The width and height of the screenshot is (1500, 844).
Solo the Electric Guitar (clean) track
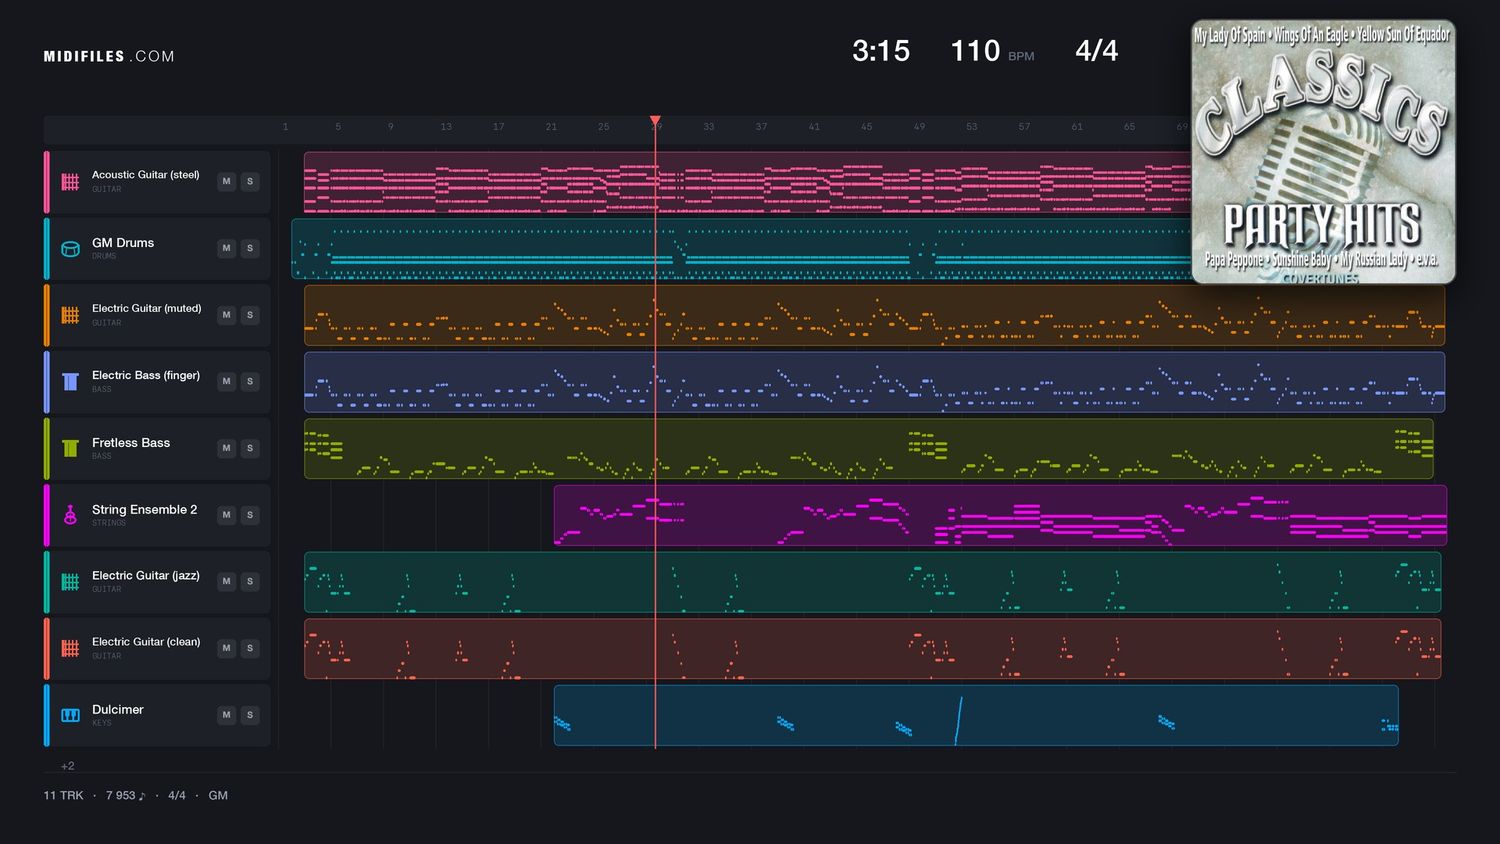[x=250, y=648]
